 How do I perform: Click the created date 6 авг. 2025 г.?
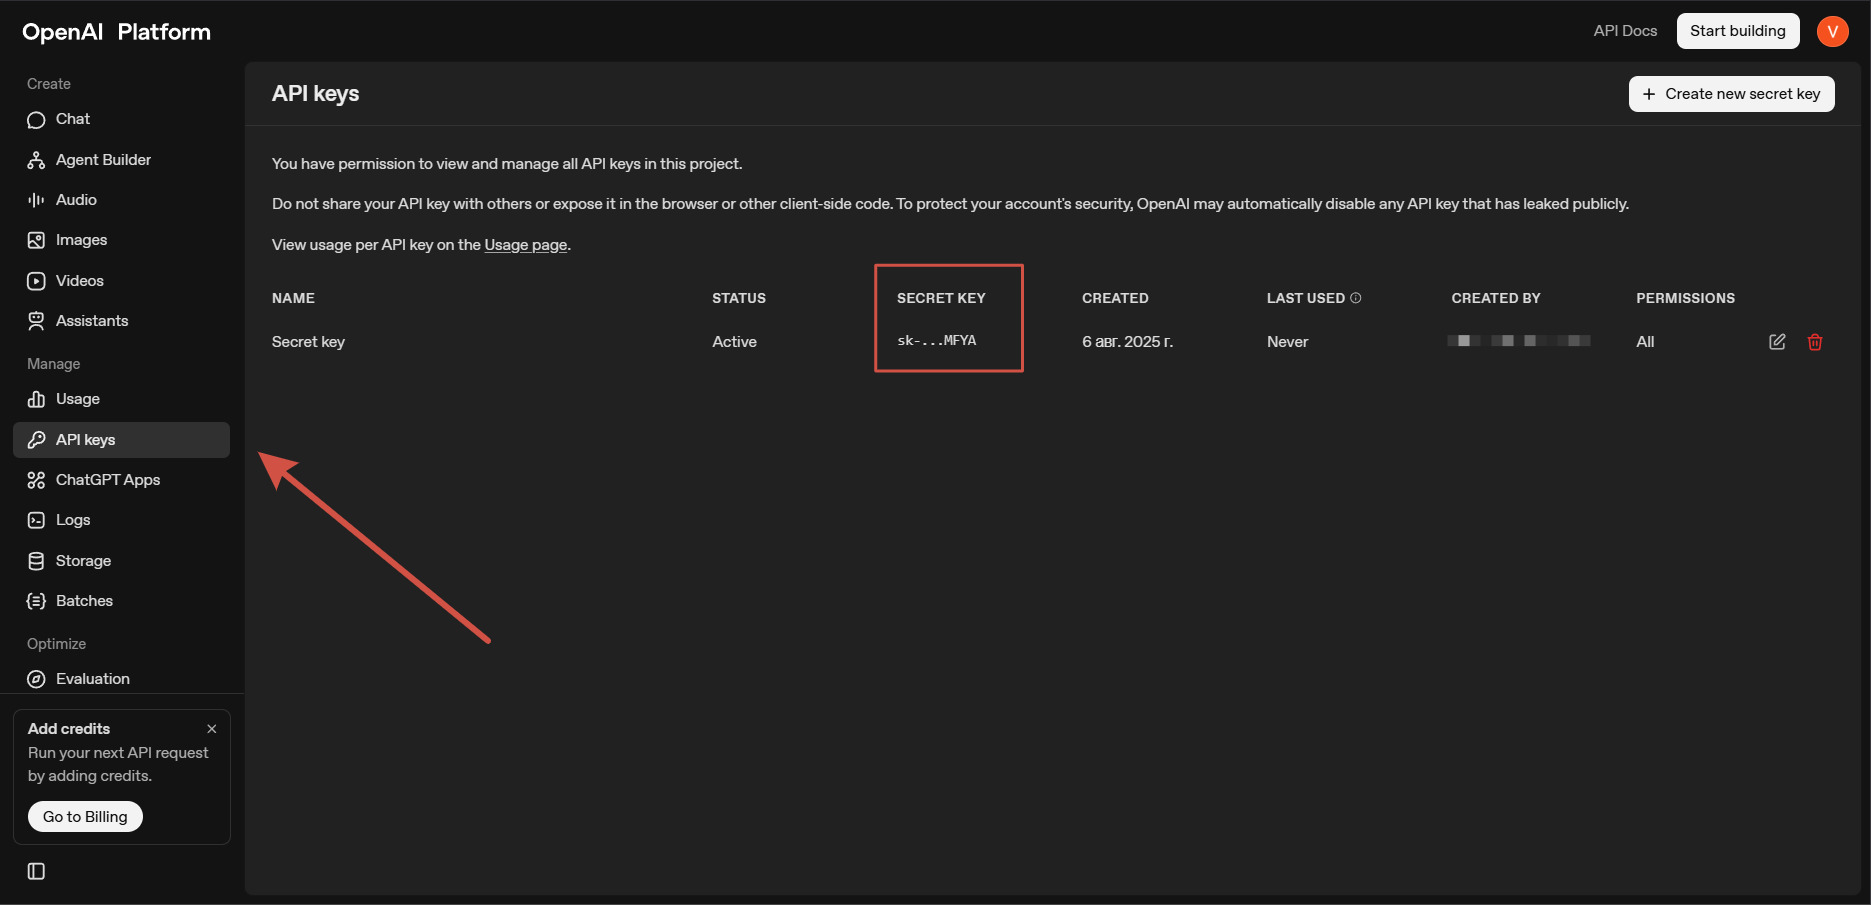tap(1127, 342)
